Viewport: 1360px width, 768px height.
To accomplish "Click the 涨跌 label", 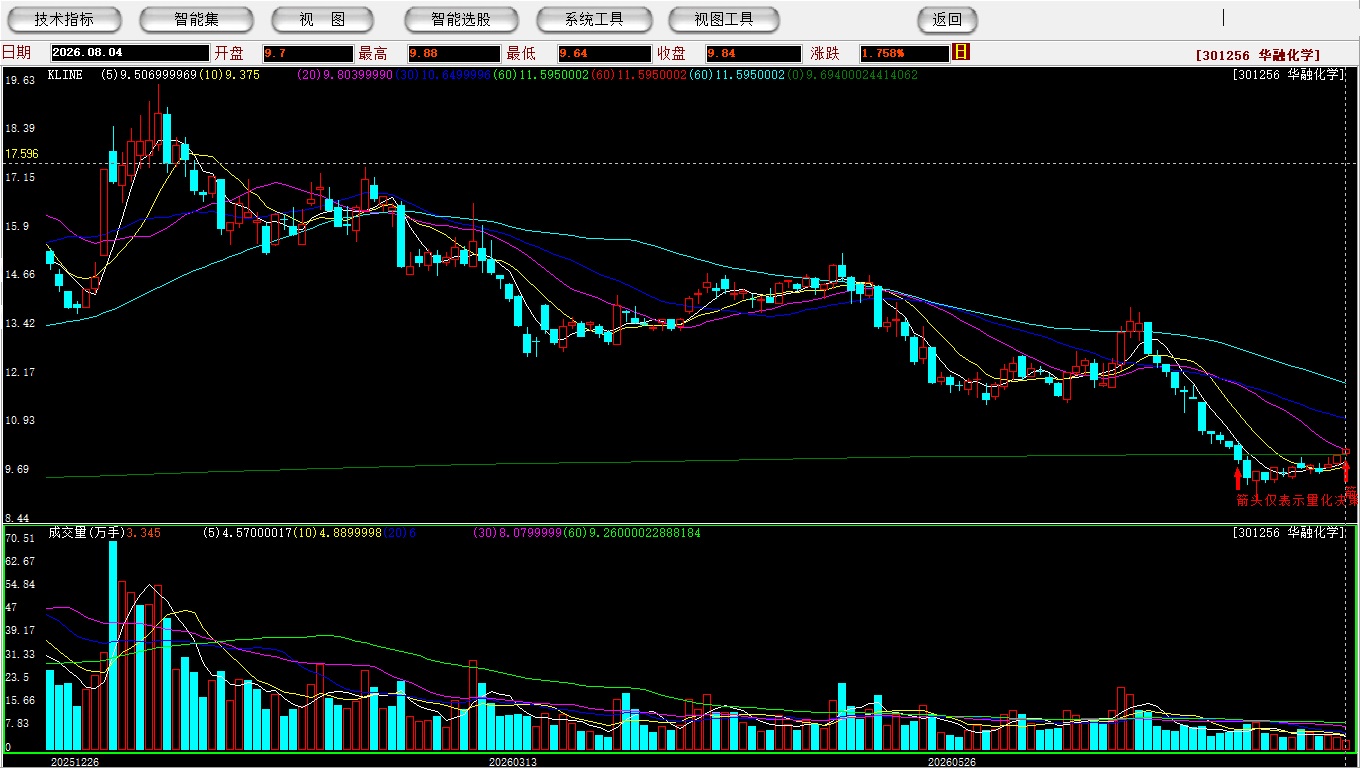I will pos(825,53).
